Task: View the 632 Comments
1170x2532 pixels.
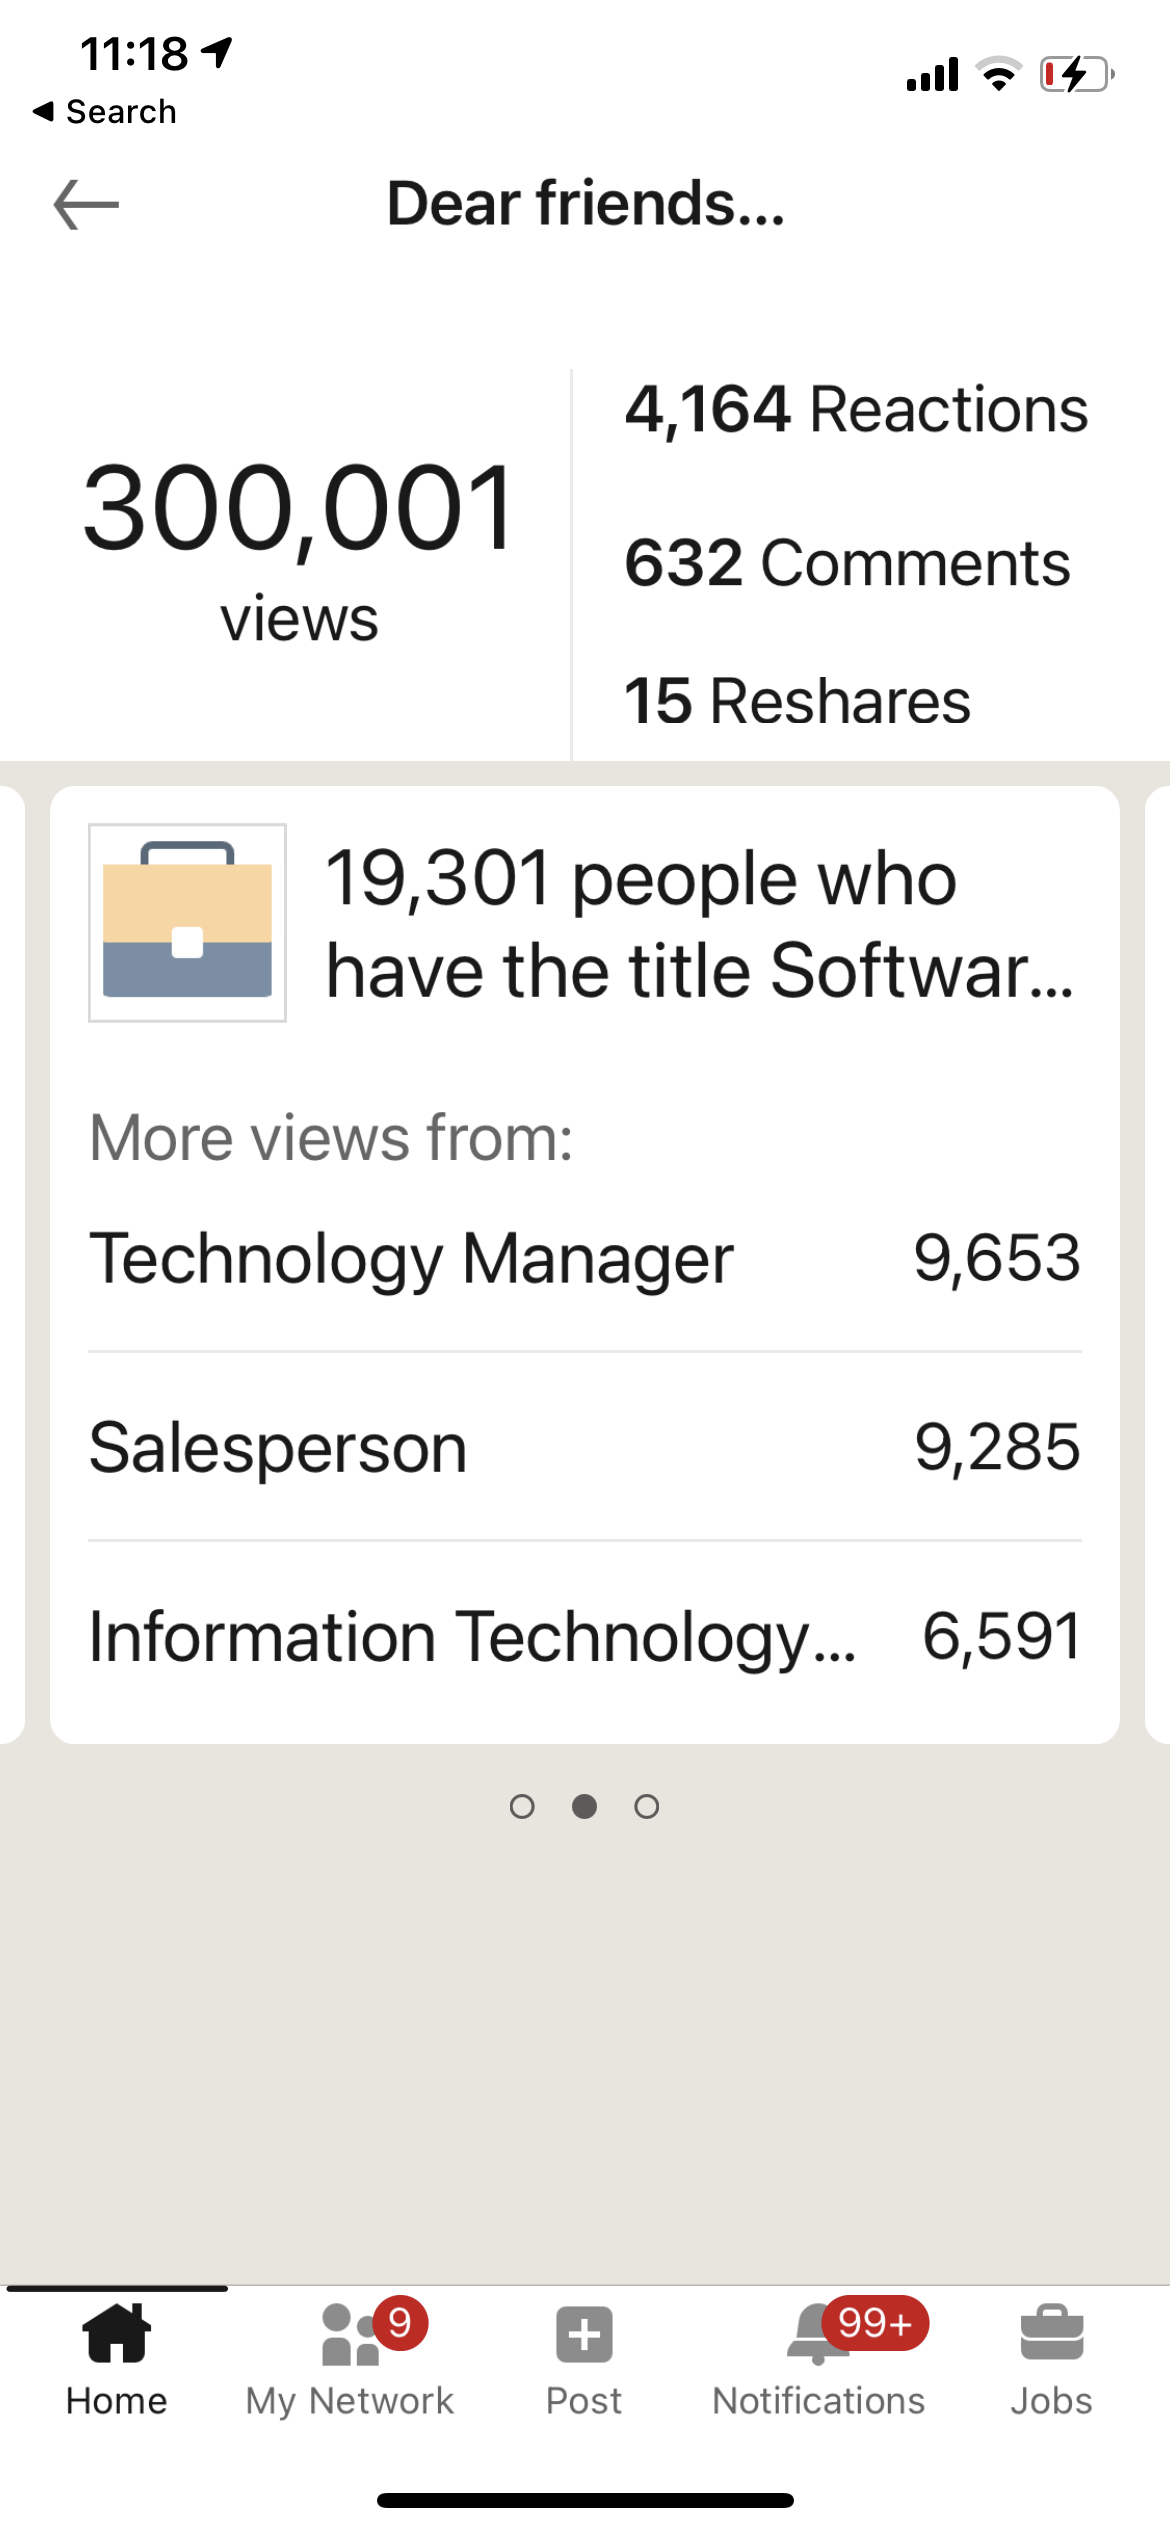Action: tap(847, 563)
